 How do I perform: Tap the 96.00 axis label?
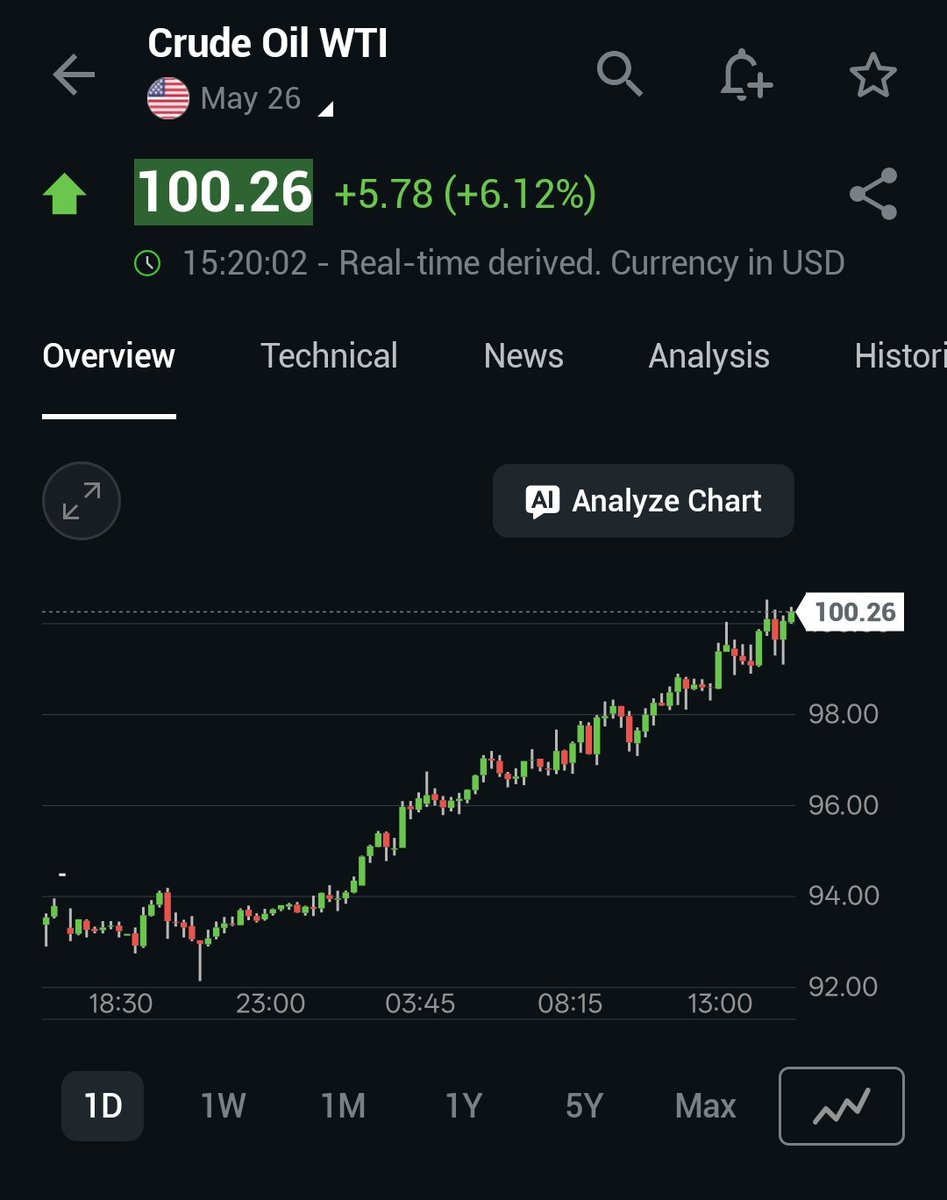[x=843, y=805]
